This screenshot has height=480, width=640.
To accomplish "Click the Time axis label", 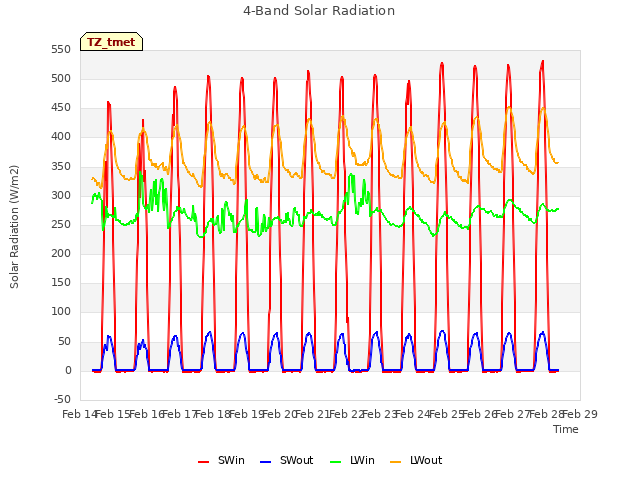I will coord(566,429).
